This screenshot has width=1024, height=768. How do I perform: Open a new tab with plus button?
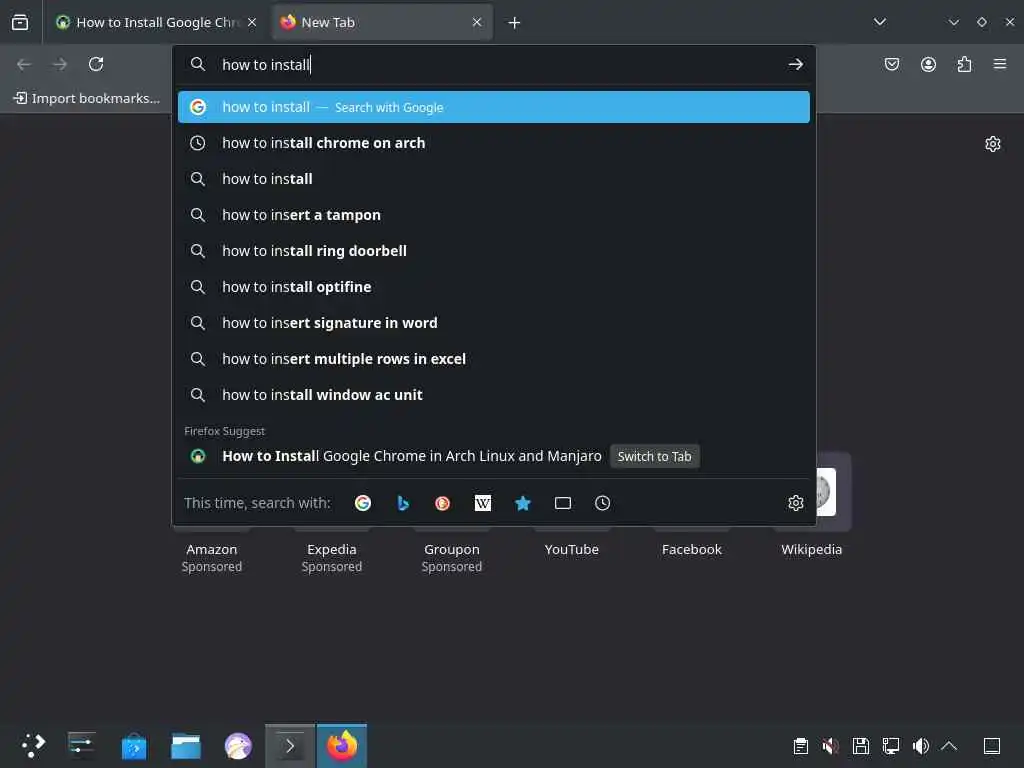point(515,23)
